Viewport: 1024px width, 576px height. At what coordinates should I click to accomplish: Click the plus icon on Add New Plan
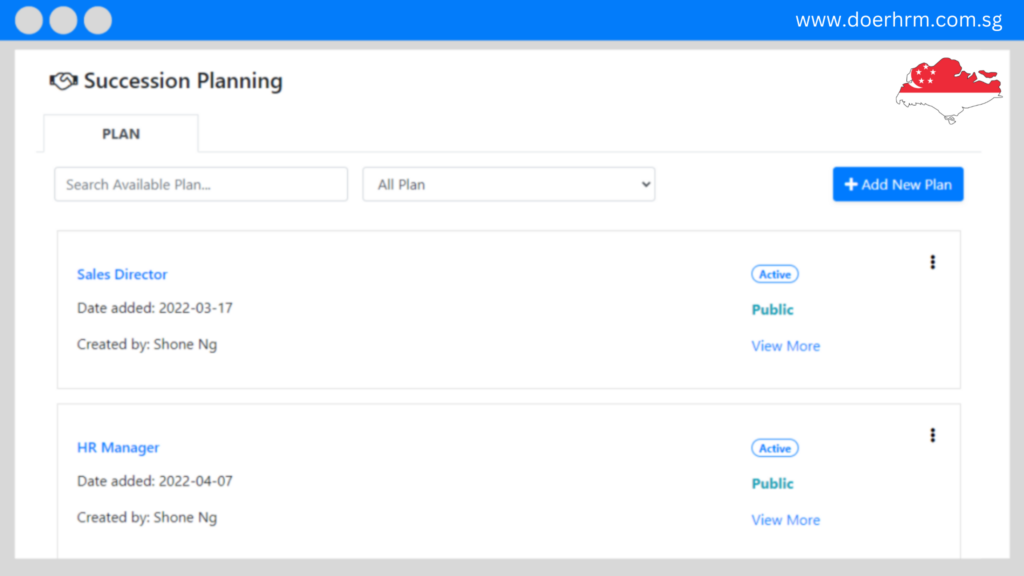(850, 184)
